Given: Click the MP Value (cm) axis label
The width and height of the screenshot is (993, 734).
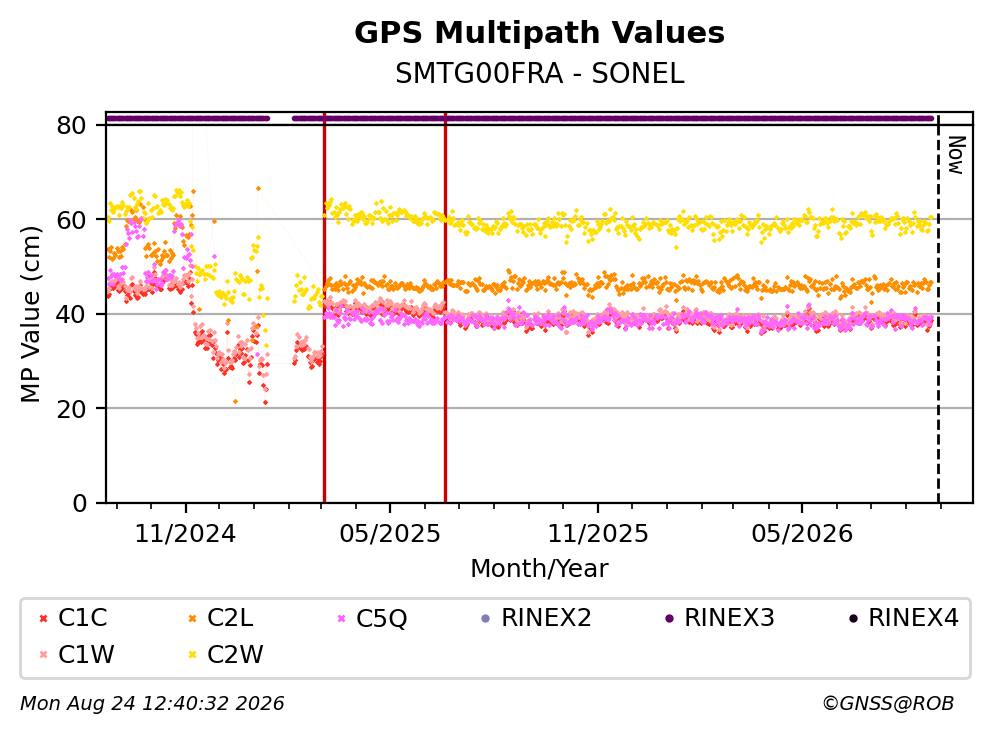Looking at the screenshot, I should (x=30, y=314).
